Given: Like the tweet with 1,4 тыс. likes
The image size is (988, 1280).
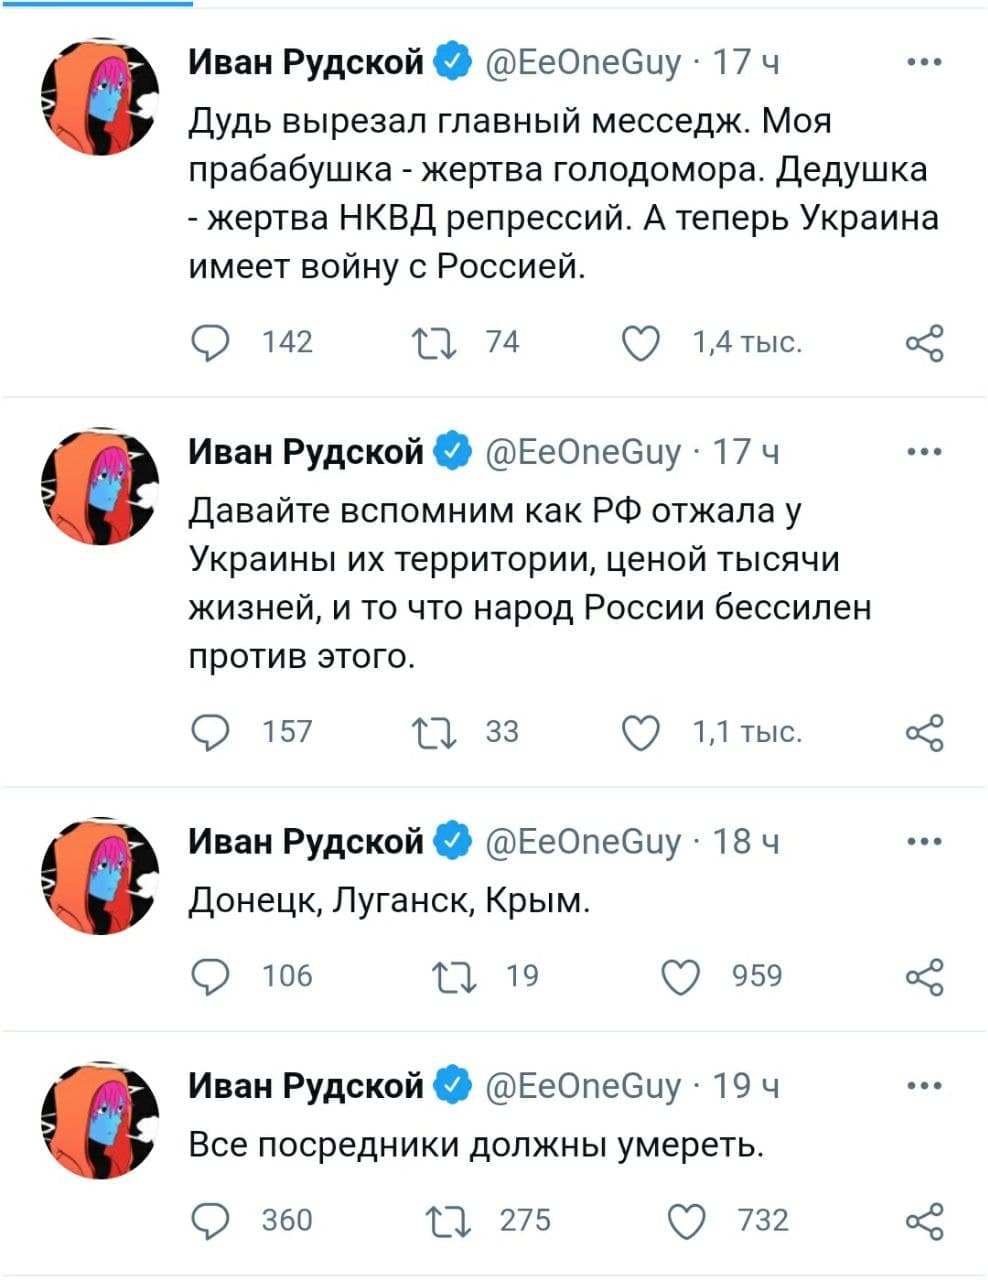Looking at the screenshot, I should pos(641,343).
